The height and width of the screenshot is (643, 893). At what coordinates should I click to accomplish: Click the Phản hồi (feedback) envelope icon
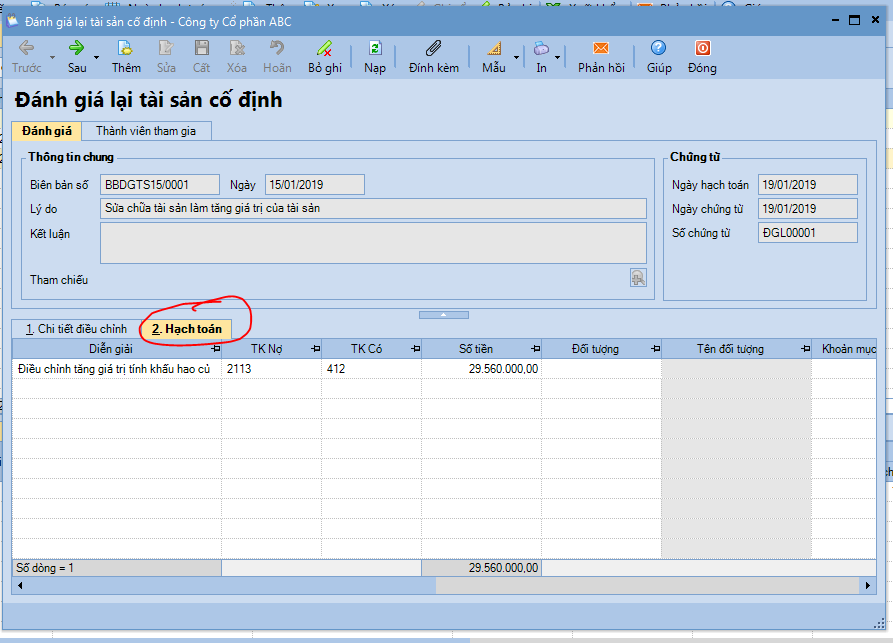(601, 48)
